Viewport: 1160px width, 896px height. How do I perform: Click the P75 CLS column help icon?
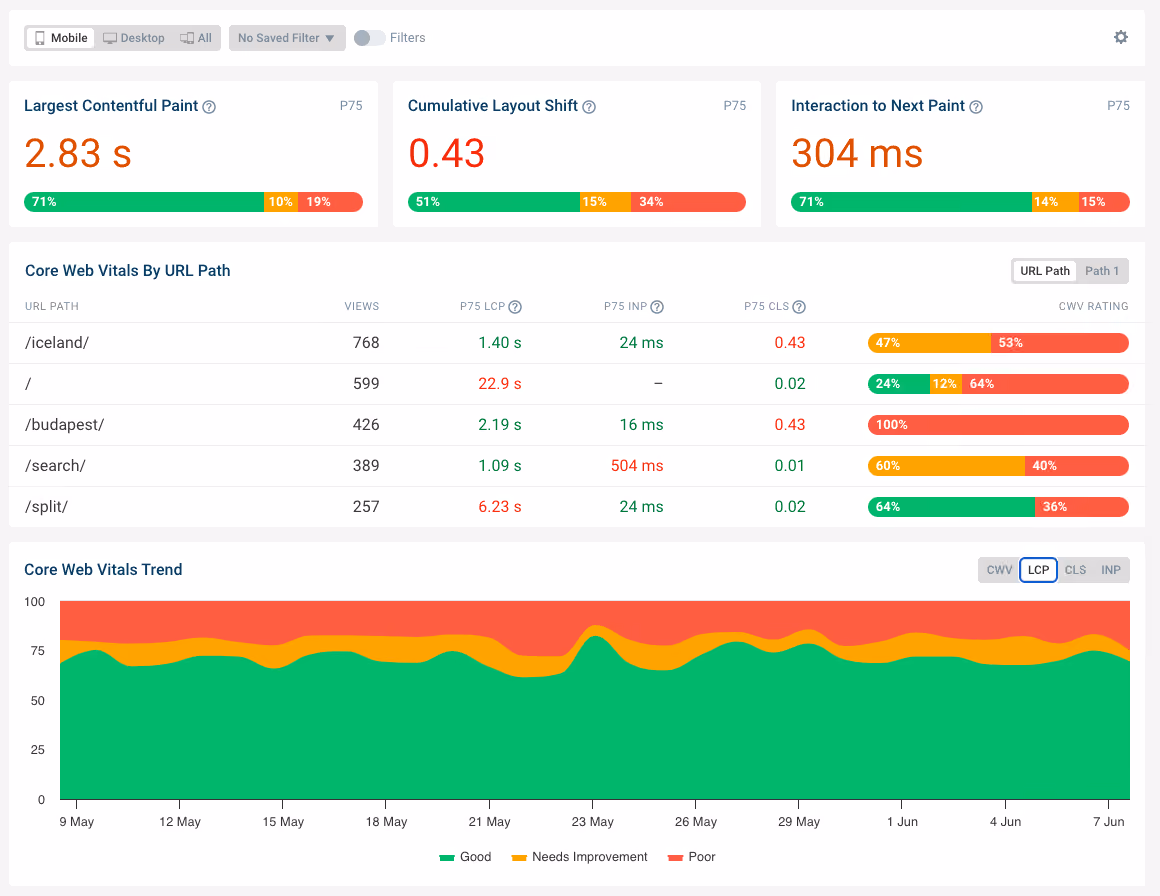coord(799,307)
